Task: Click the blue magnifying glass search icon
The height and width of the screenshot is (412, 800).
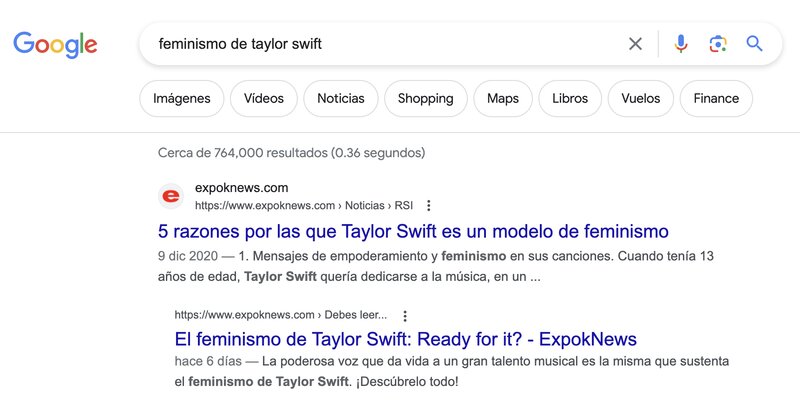Action: pos(754,44)
